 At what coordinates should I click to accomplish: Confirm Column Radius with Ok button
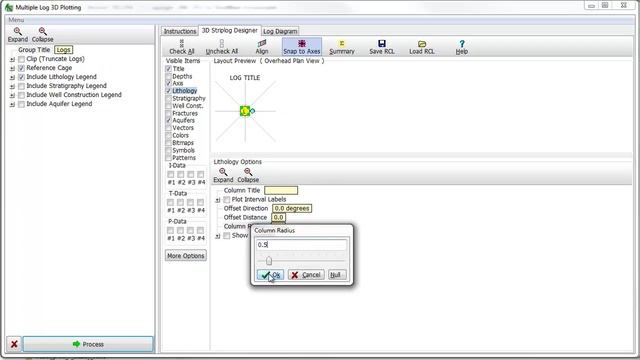coord(270,275)
